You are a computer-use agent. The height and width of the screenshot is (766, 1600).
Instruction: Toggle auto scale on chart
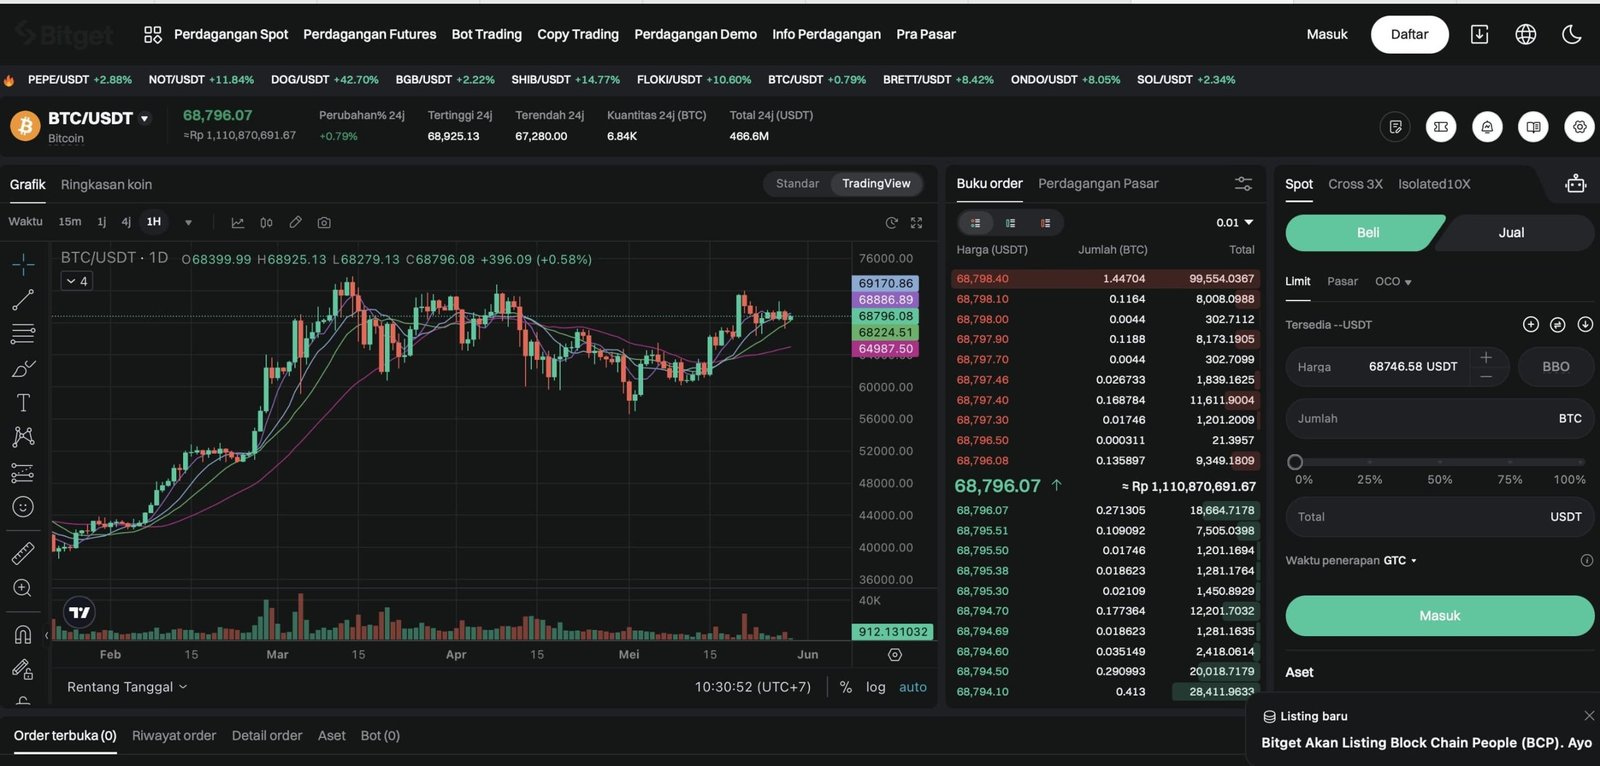pos(913,687)
